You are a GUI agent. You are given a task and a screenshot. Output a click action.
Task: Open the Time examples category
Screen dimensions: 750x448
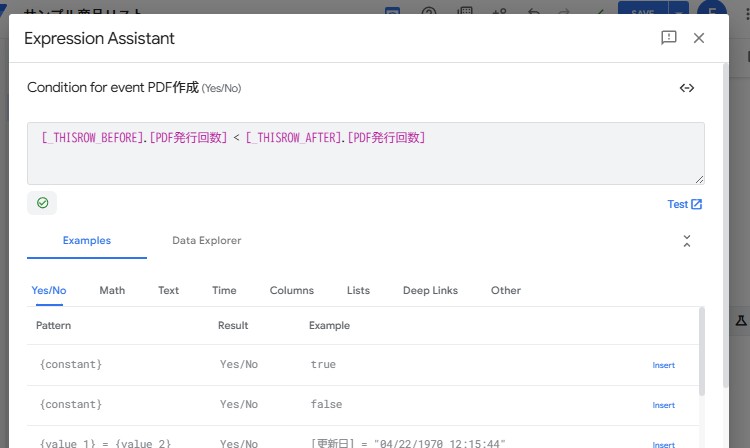[224, 291]
